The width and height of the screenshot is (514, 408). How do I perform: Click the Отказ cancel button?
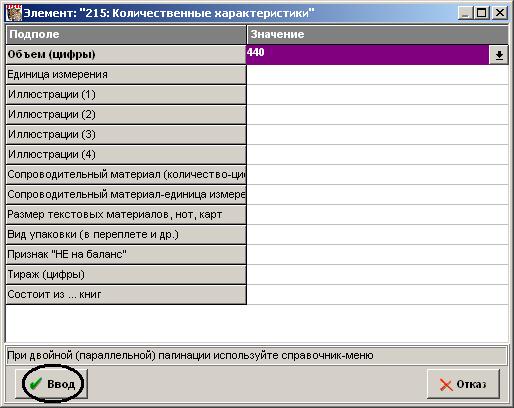pyautogui.click(x=463, y=384)
